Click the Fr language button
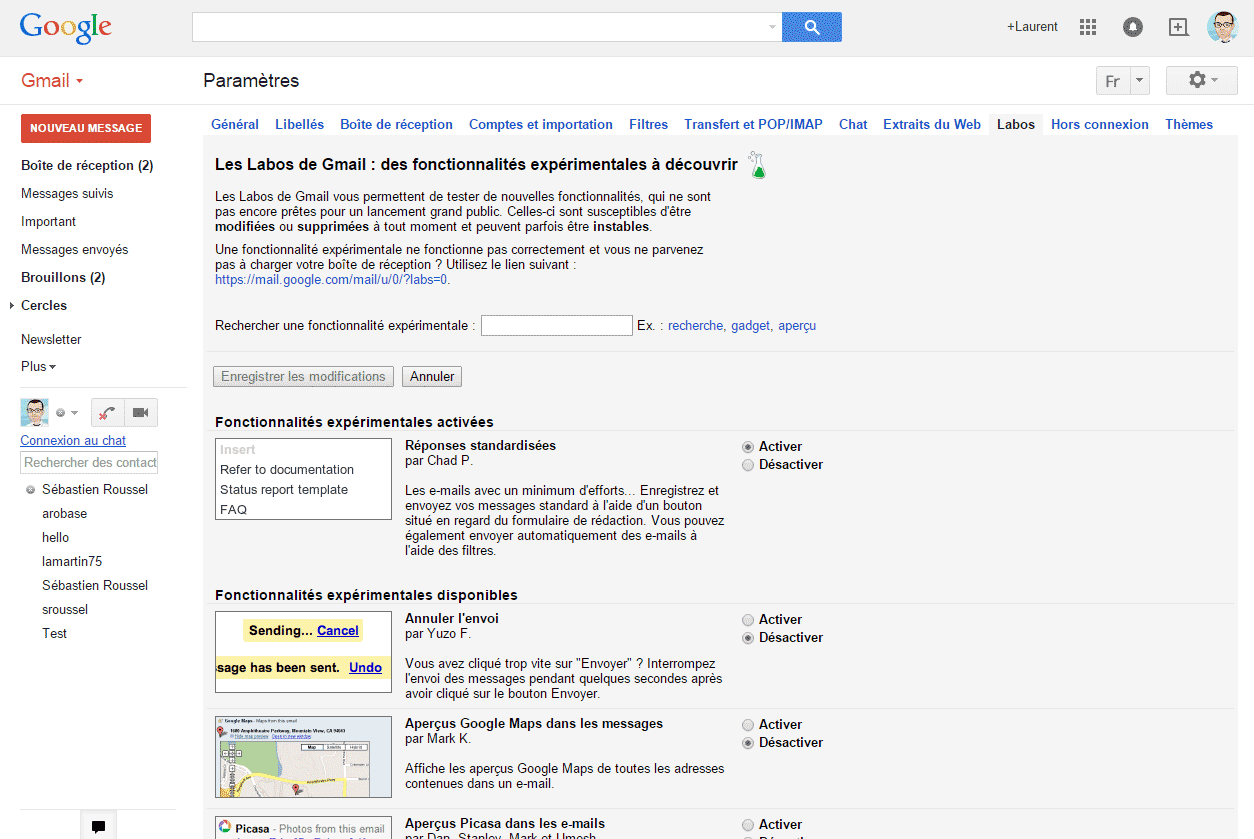Screen dimensions: 1254x839 1113,81
